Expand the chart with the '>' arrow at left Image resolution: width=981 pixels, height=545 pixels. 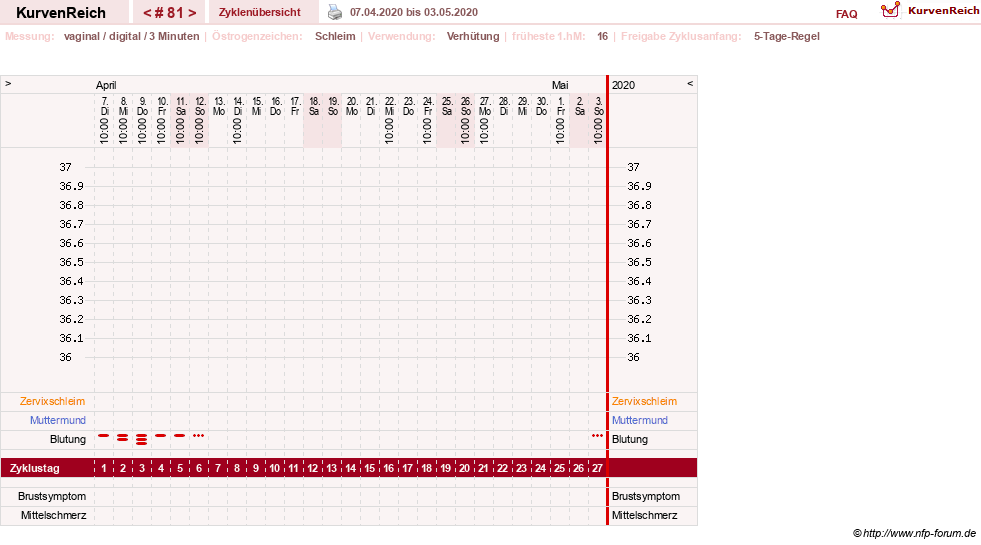point(8,83)
